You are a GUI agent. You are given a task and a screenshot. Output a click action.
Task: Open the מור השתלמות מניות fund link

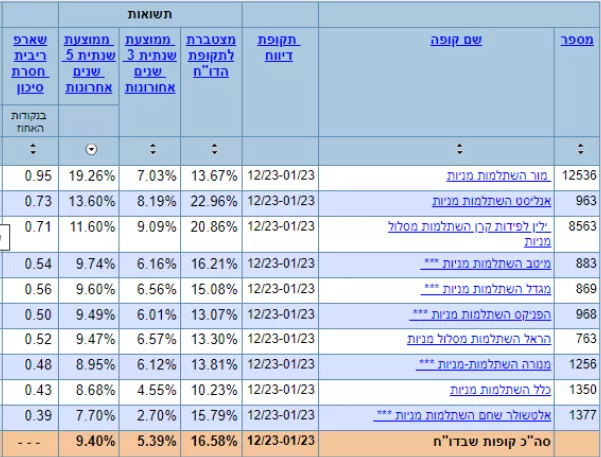(497, 176)
